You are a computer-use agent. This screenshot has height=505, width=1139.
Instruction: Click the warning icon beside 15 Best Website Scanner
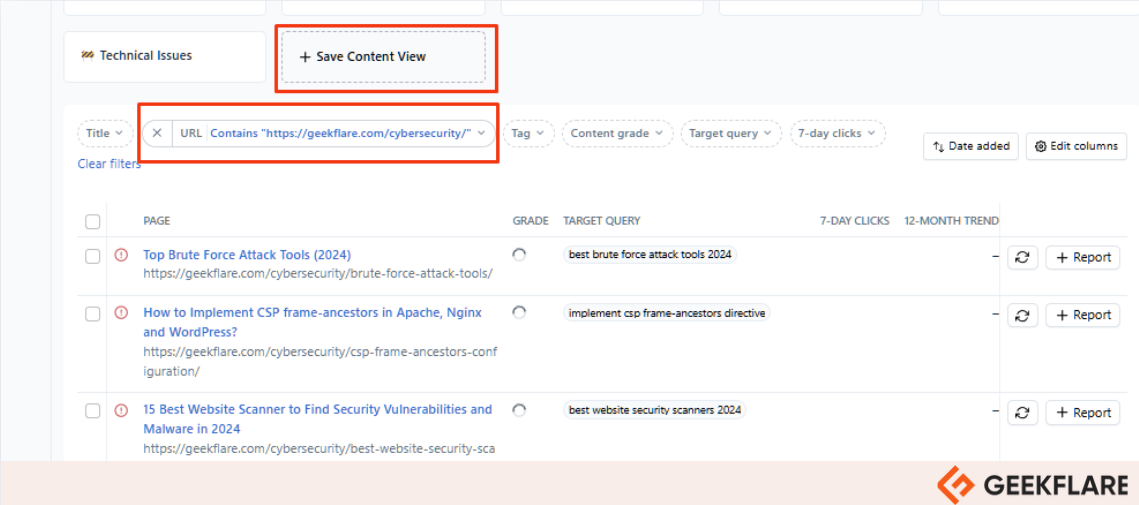coord(121,411)
